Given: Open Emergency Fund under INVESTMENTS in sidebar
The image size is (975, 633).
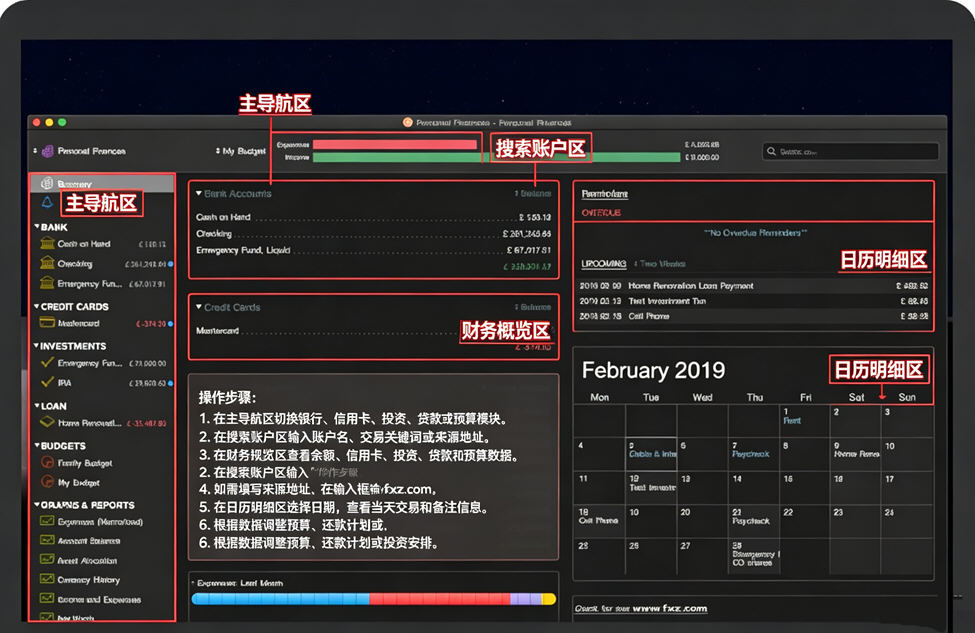Looking at the screenshot, I should (103, 363).
